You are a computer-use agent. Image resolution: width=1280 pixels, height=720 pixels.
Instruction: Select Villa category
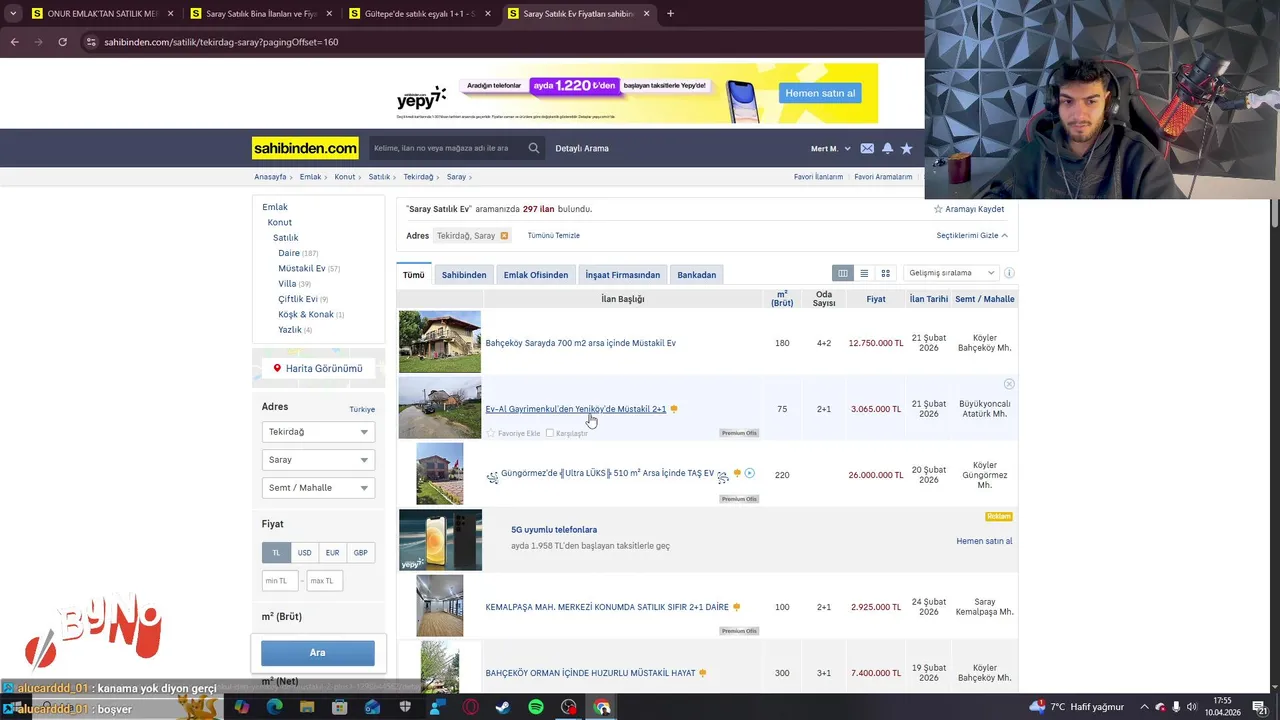pyautogui.click(x=287, y=284)
